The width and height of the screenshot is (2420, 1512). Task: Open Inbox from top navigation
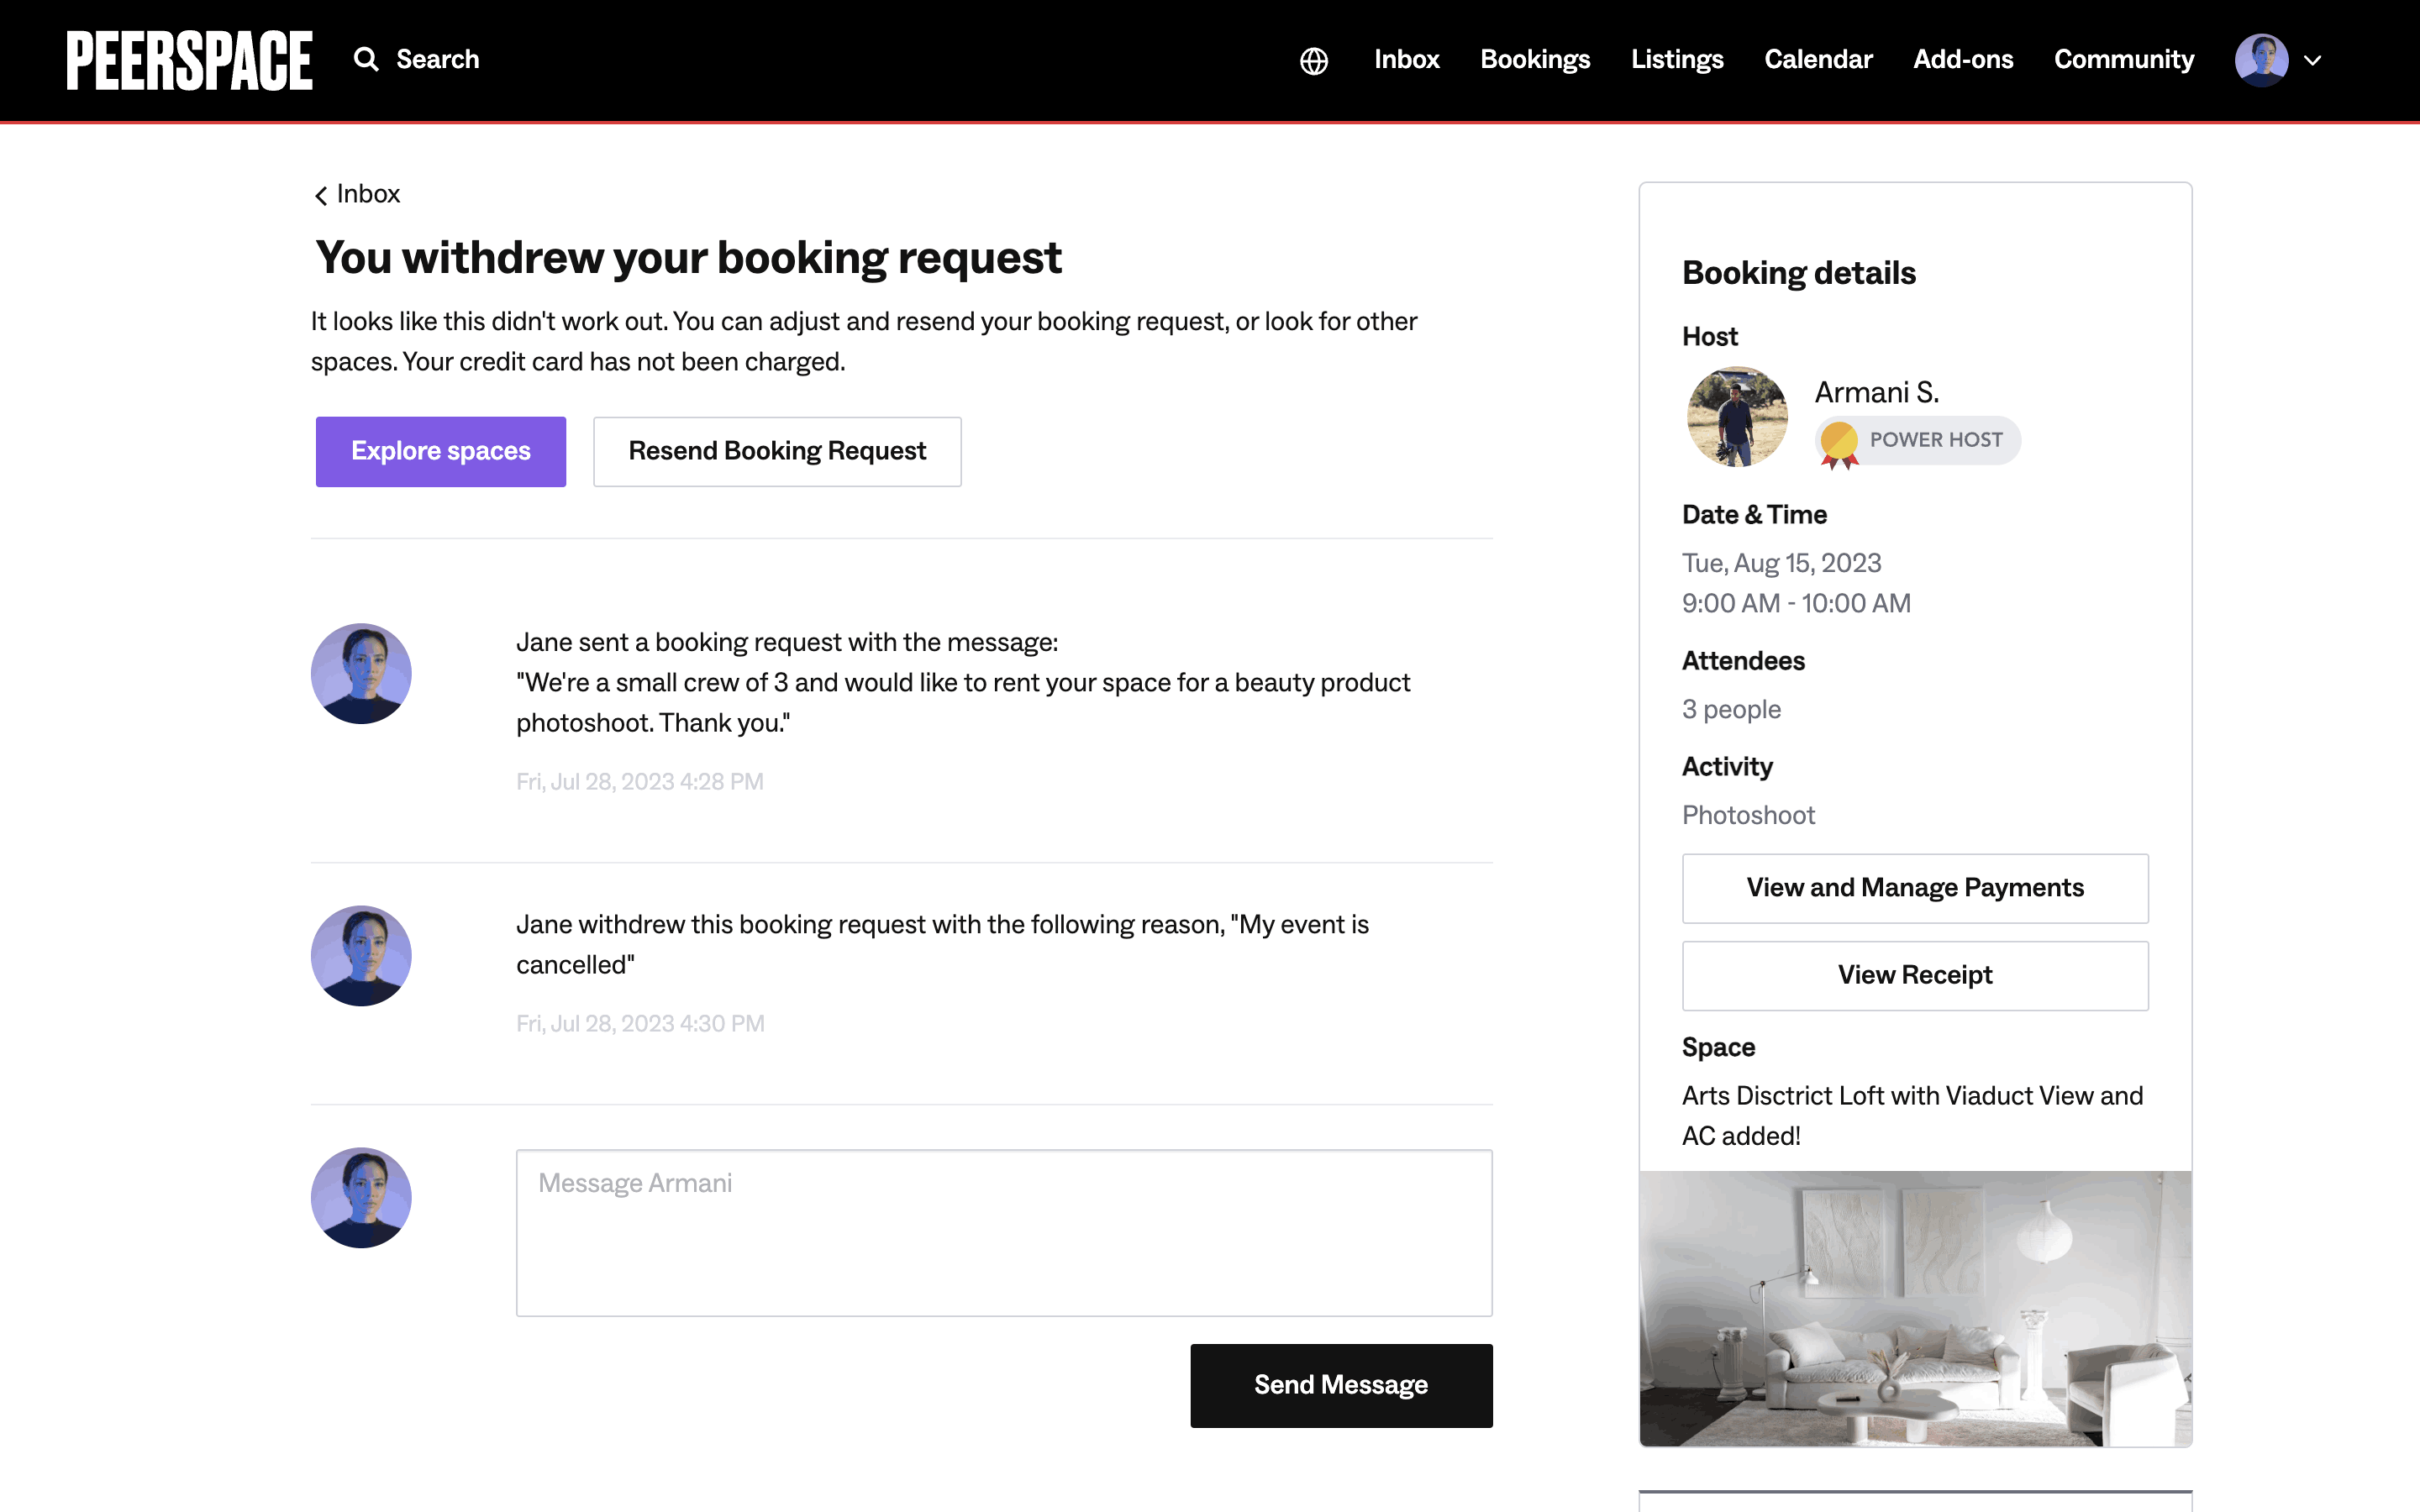click(x=1406, y=60)
